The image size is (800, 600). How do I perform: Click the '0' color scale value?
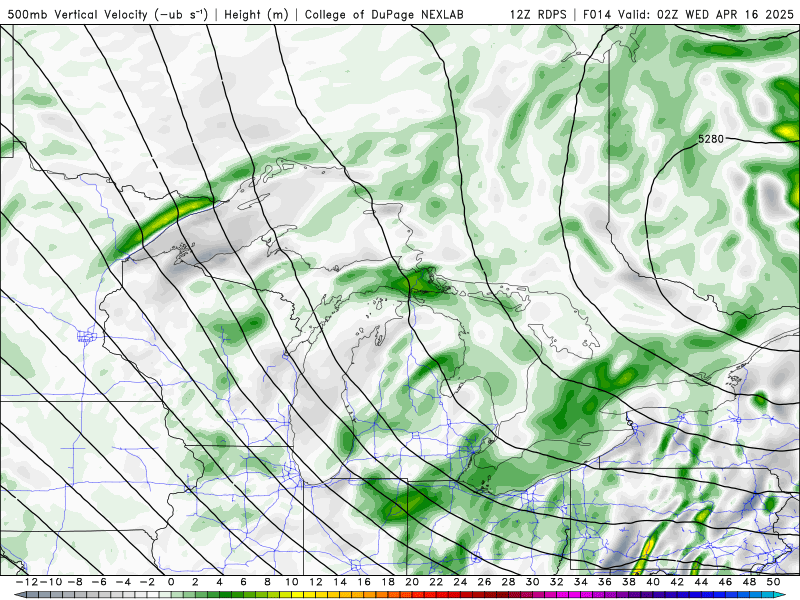click(171, 582)
